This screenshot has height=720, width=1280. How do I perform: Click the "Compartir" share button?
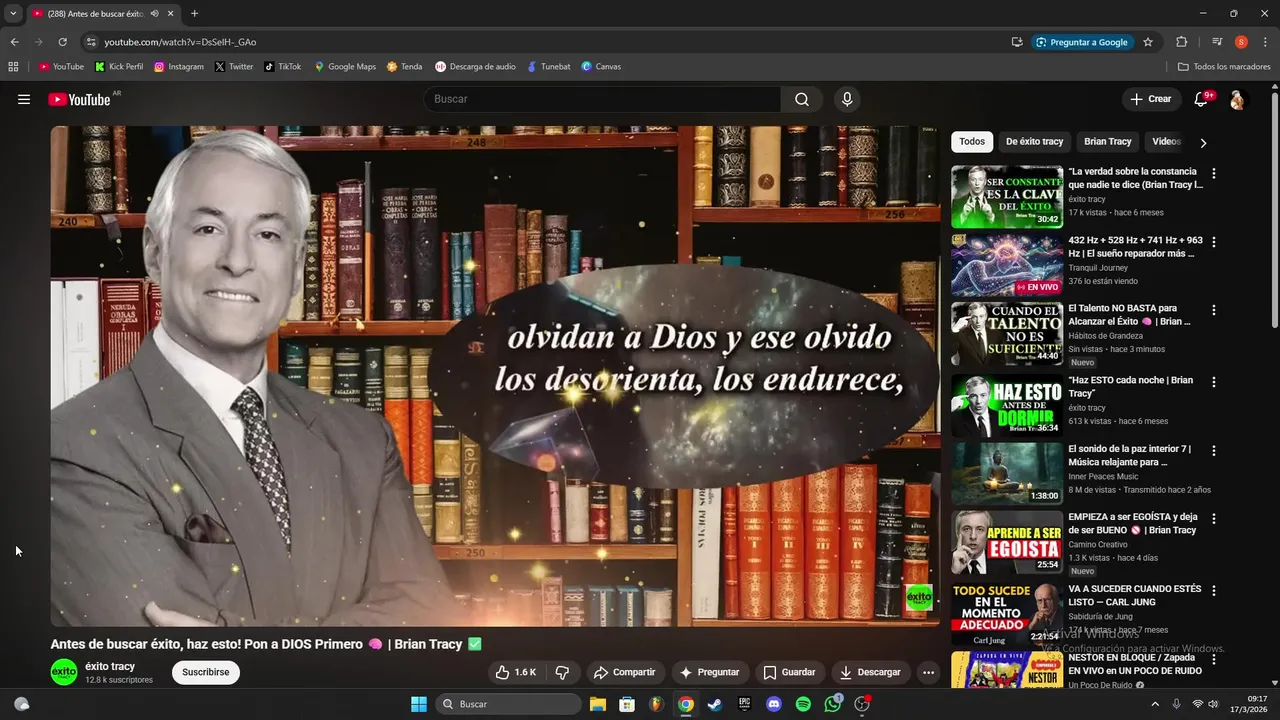624,672
